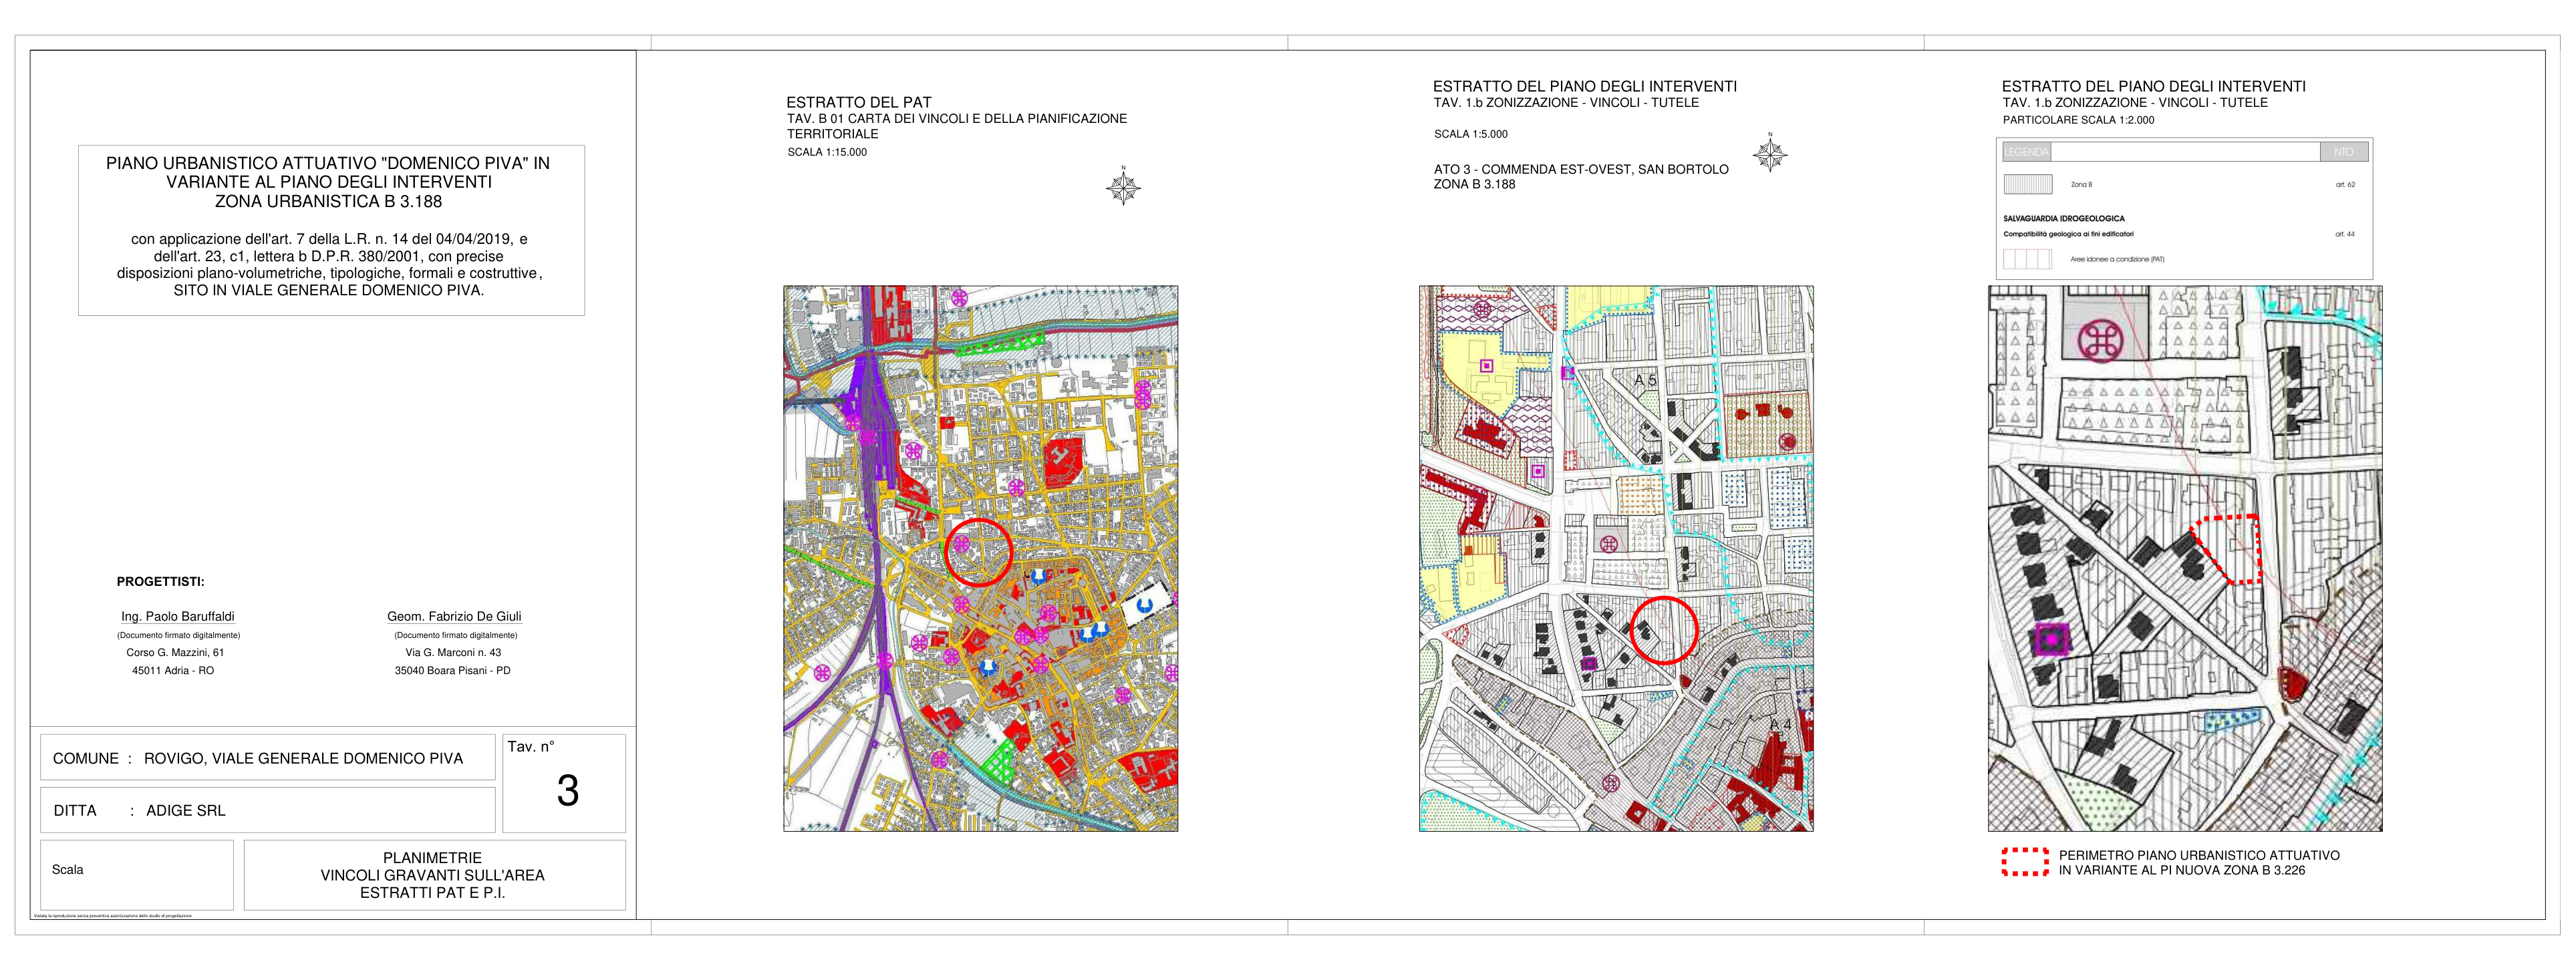Image resolution: width=2576 pixels, height=970 pixels.
Task: Click the red dashed rectangle legend symbol
Action: point(2025,862)
